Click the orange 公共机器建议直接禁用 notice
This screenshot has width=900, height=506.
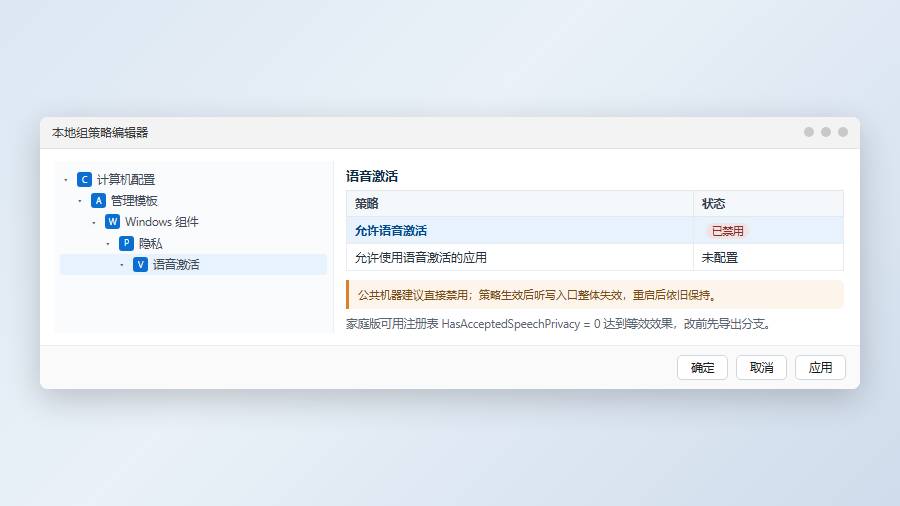pos(595,295)
